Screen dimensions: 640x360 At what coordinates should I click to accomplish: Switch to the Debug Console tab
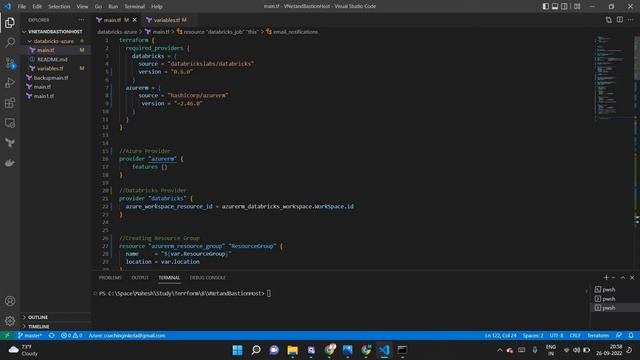pyautogui.click(x=208, y=278)
